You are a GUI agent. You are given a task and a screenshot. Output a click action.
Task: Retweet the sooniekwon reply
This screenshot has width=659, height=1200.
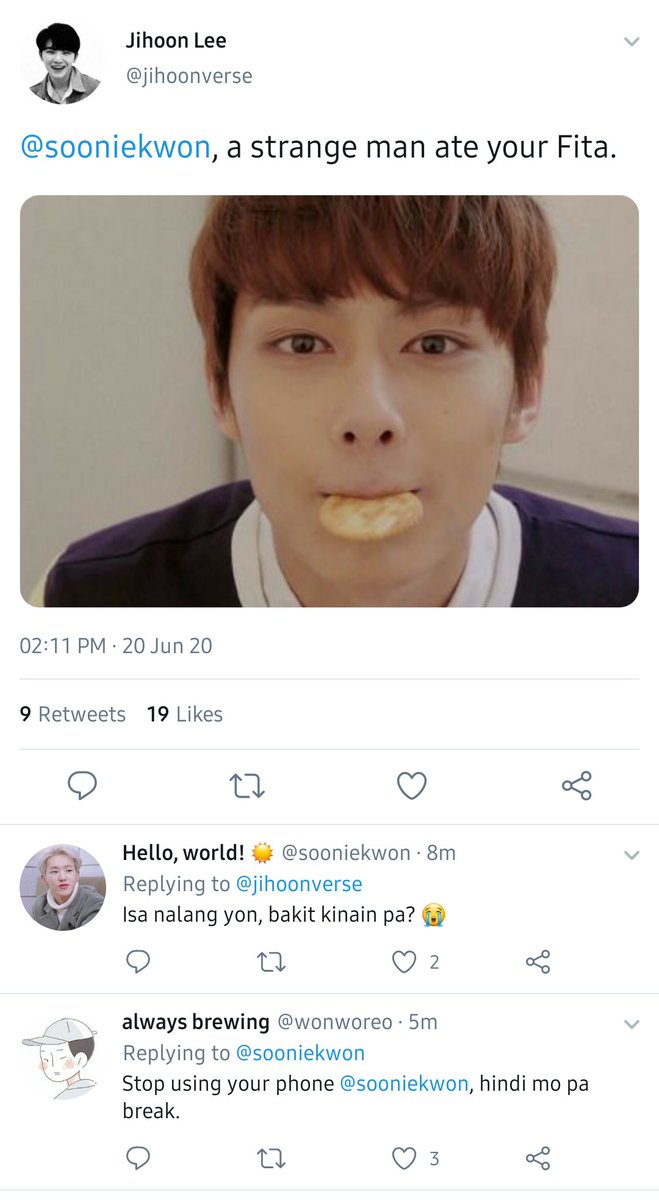pos(272,962)
